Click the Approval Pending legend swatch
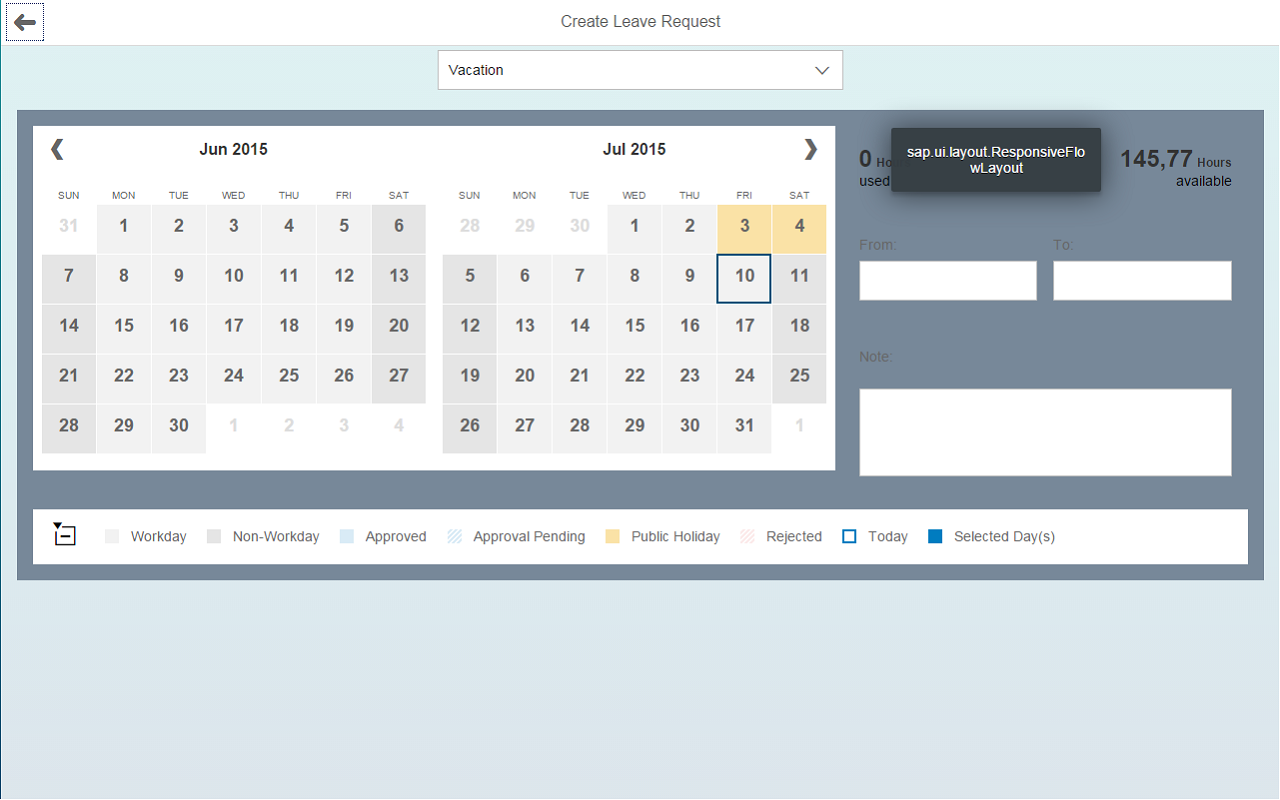The height and width of the screenshot is (800, 1280). (455, 537)
